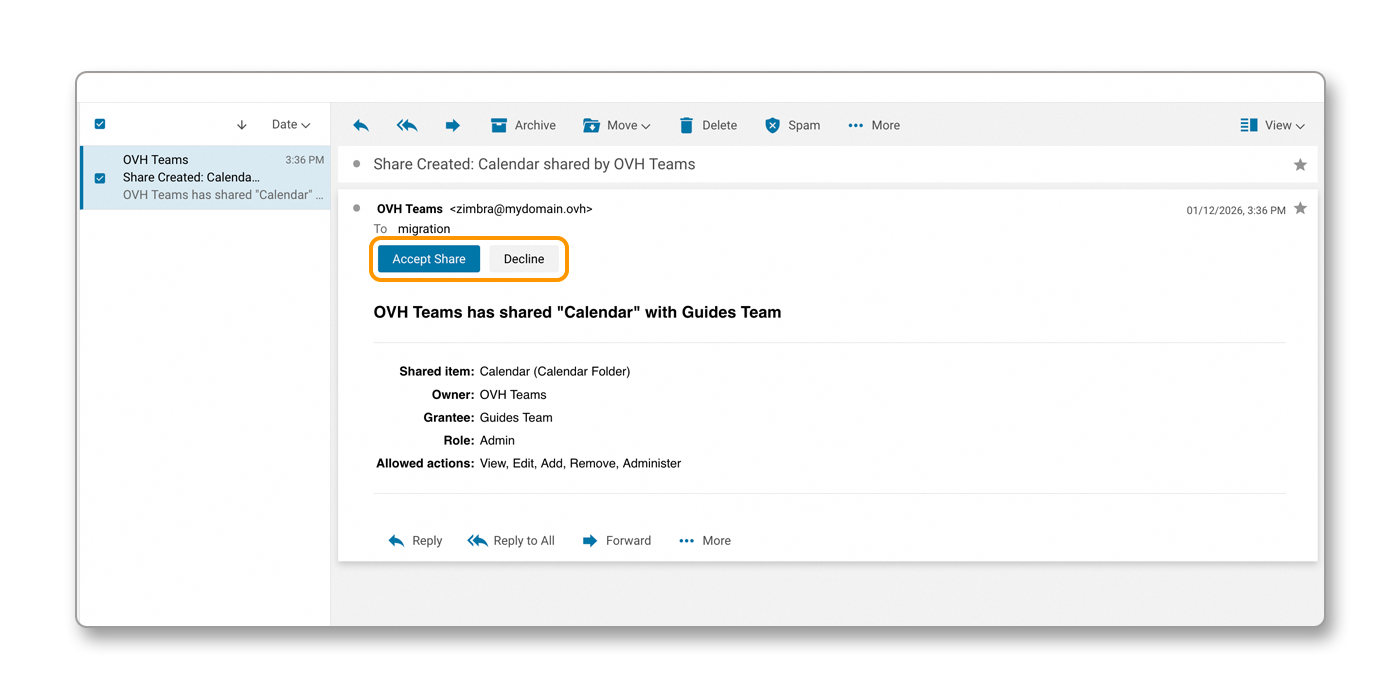1400x700 pixels.
Task: Forward the email using the toolbar forward arrow
Action: 452,125
